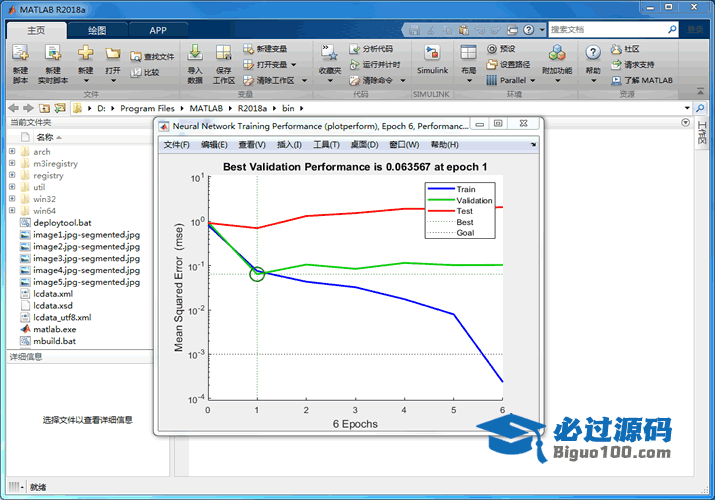Click Request Support

[x=632, y=64]
